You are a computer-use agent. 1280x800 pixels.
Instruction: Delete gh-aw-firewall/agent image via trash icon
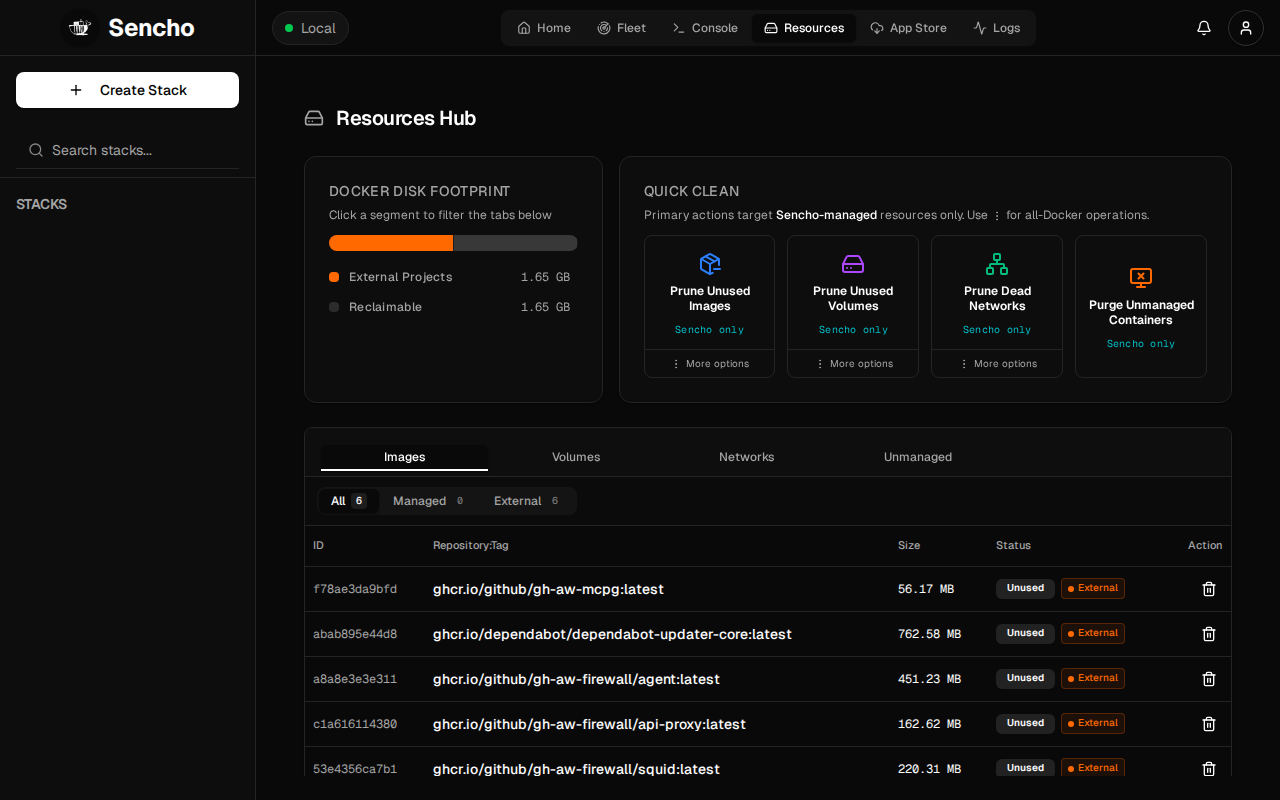tap(1209, 679)
